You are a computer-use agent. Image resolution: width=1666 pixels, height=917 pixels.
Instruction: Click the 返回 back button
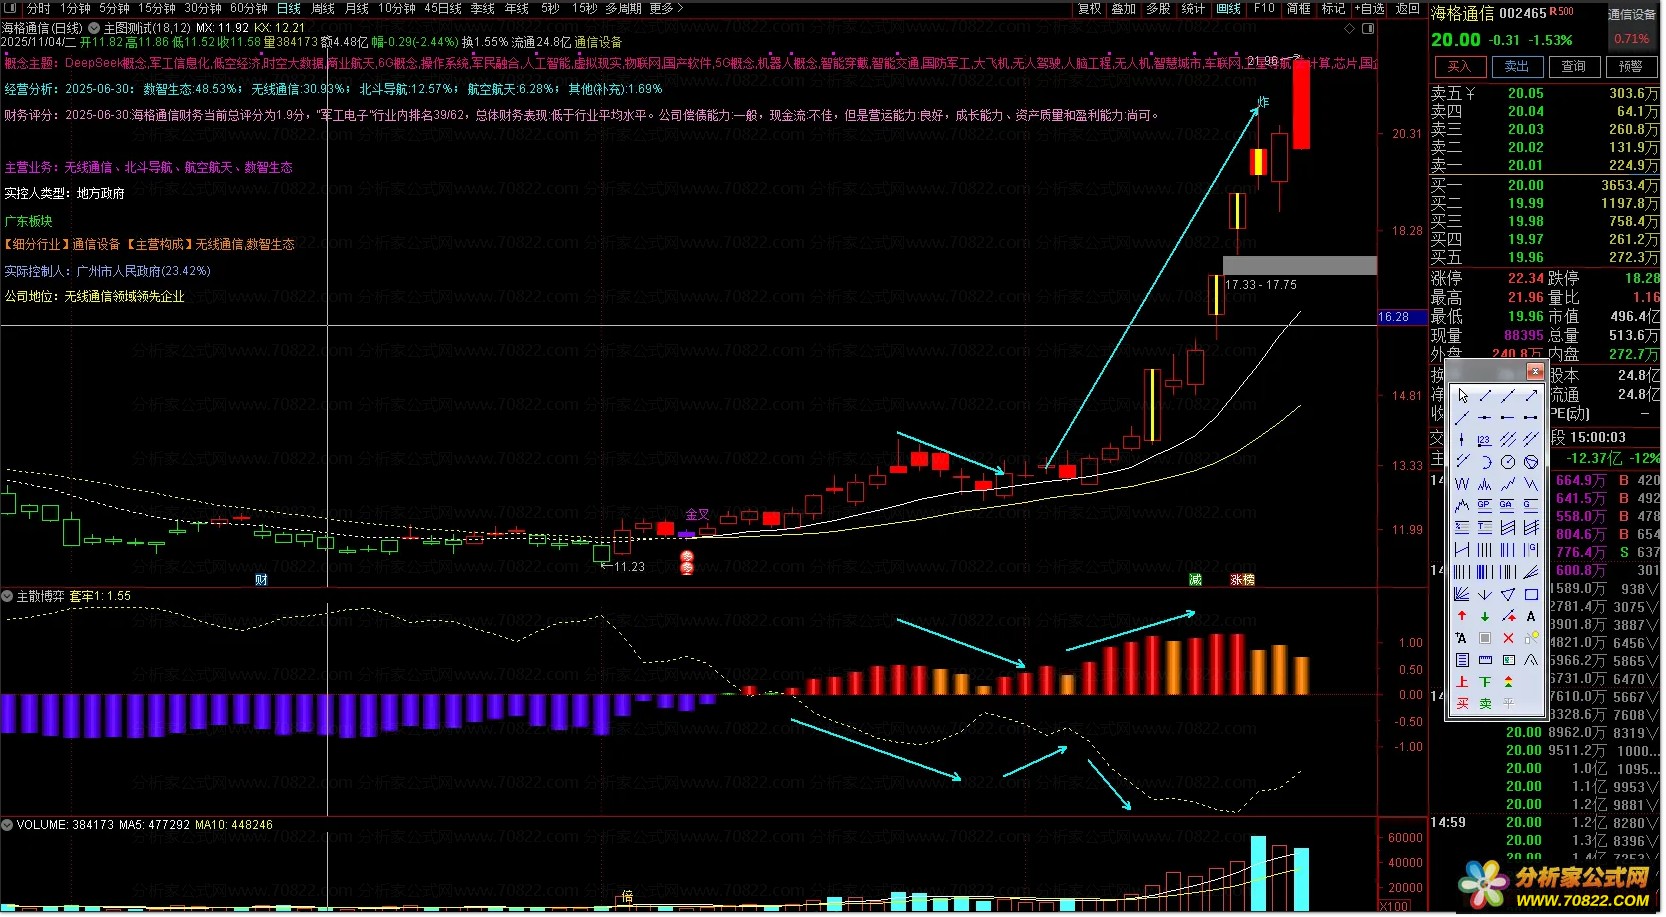tap(1408, 8)
